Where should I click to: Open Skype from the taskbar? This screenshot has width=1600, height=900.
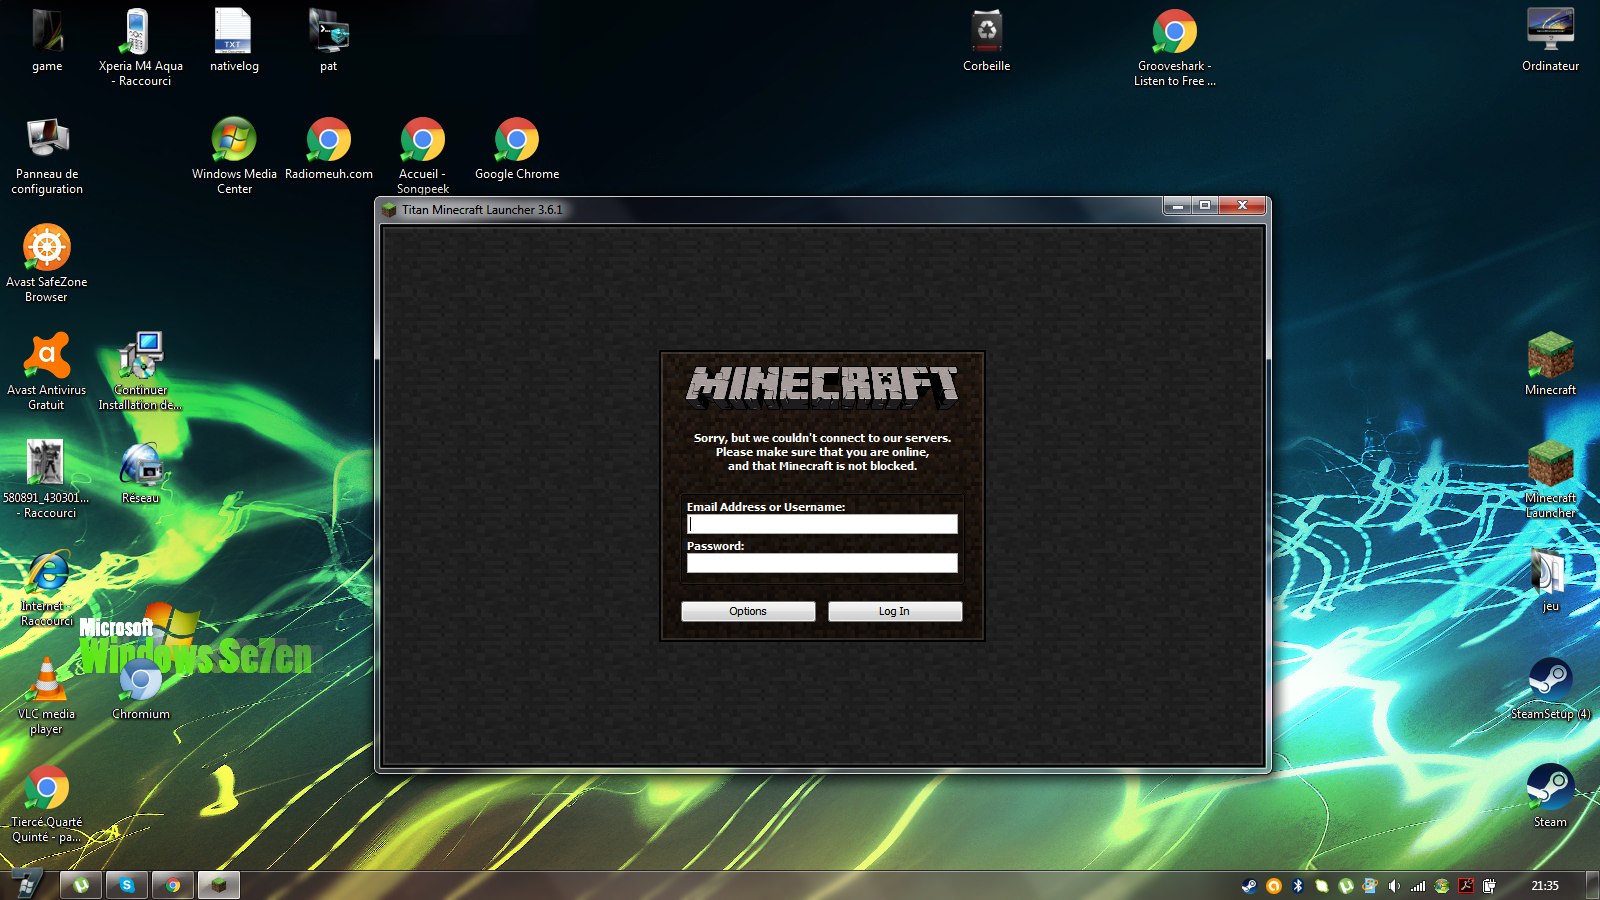click(127, 885)
